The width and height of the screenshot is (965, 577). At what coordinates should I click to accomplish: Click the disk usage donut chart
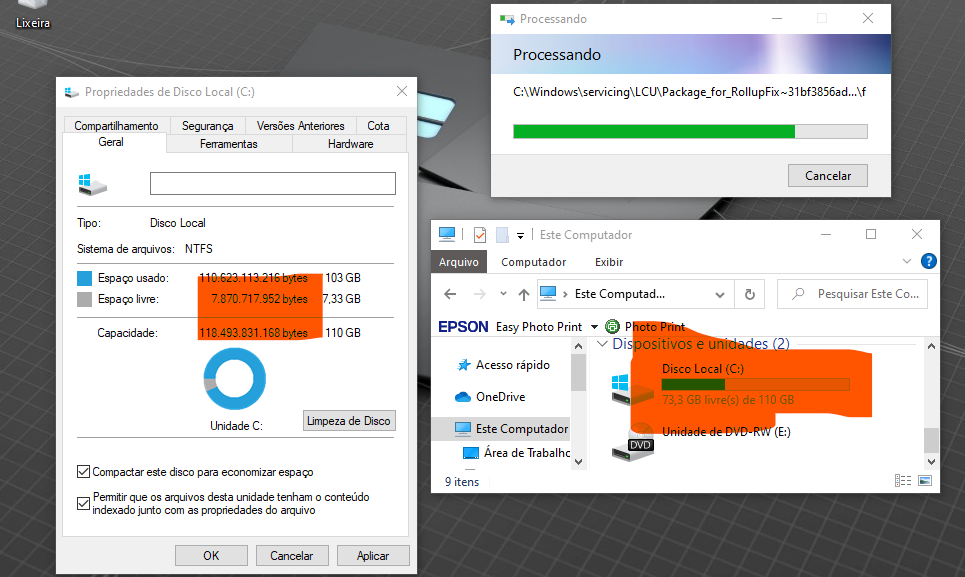(x=234, y=379)
